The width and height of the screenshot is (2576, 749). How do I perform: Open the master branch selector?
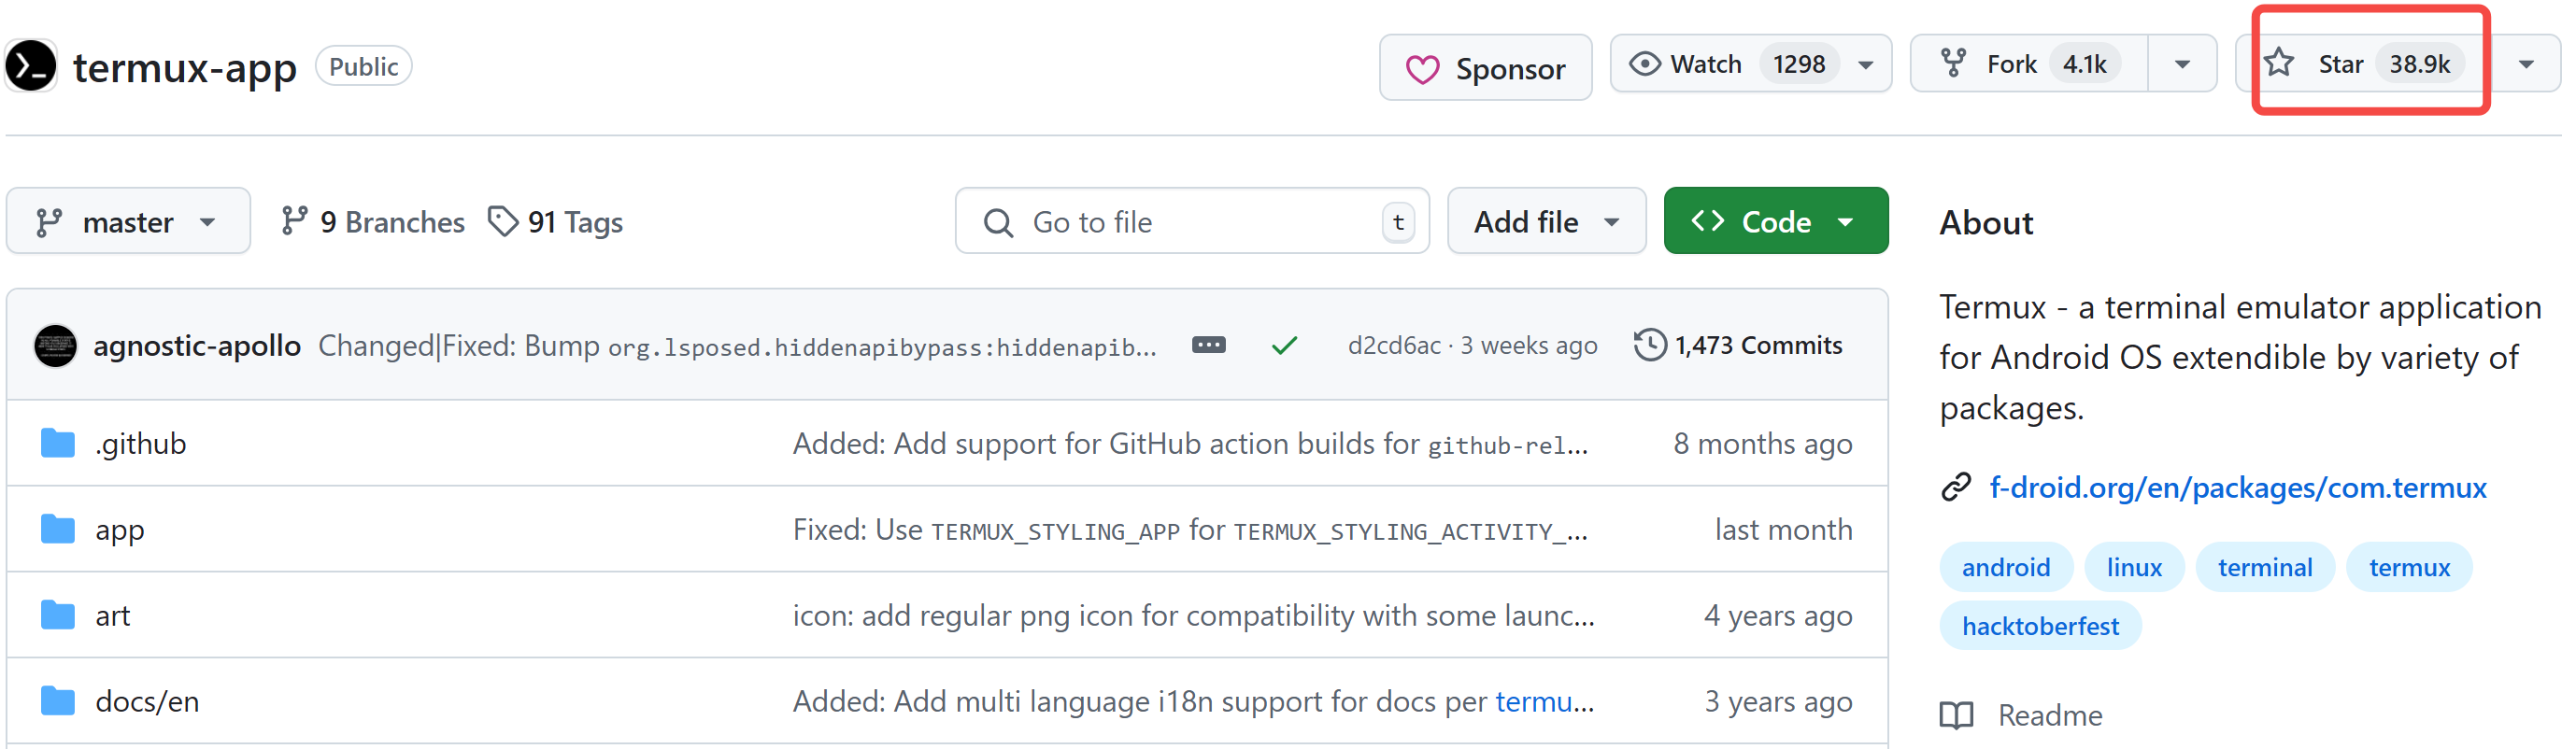(127, 221)
